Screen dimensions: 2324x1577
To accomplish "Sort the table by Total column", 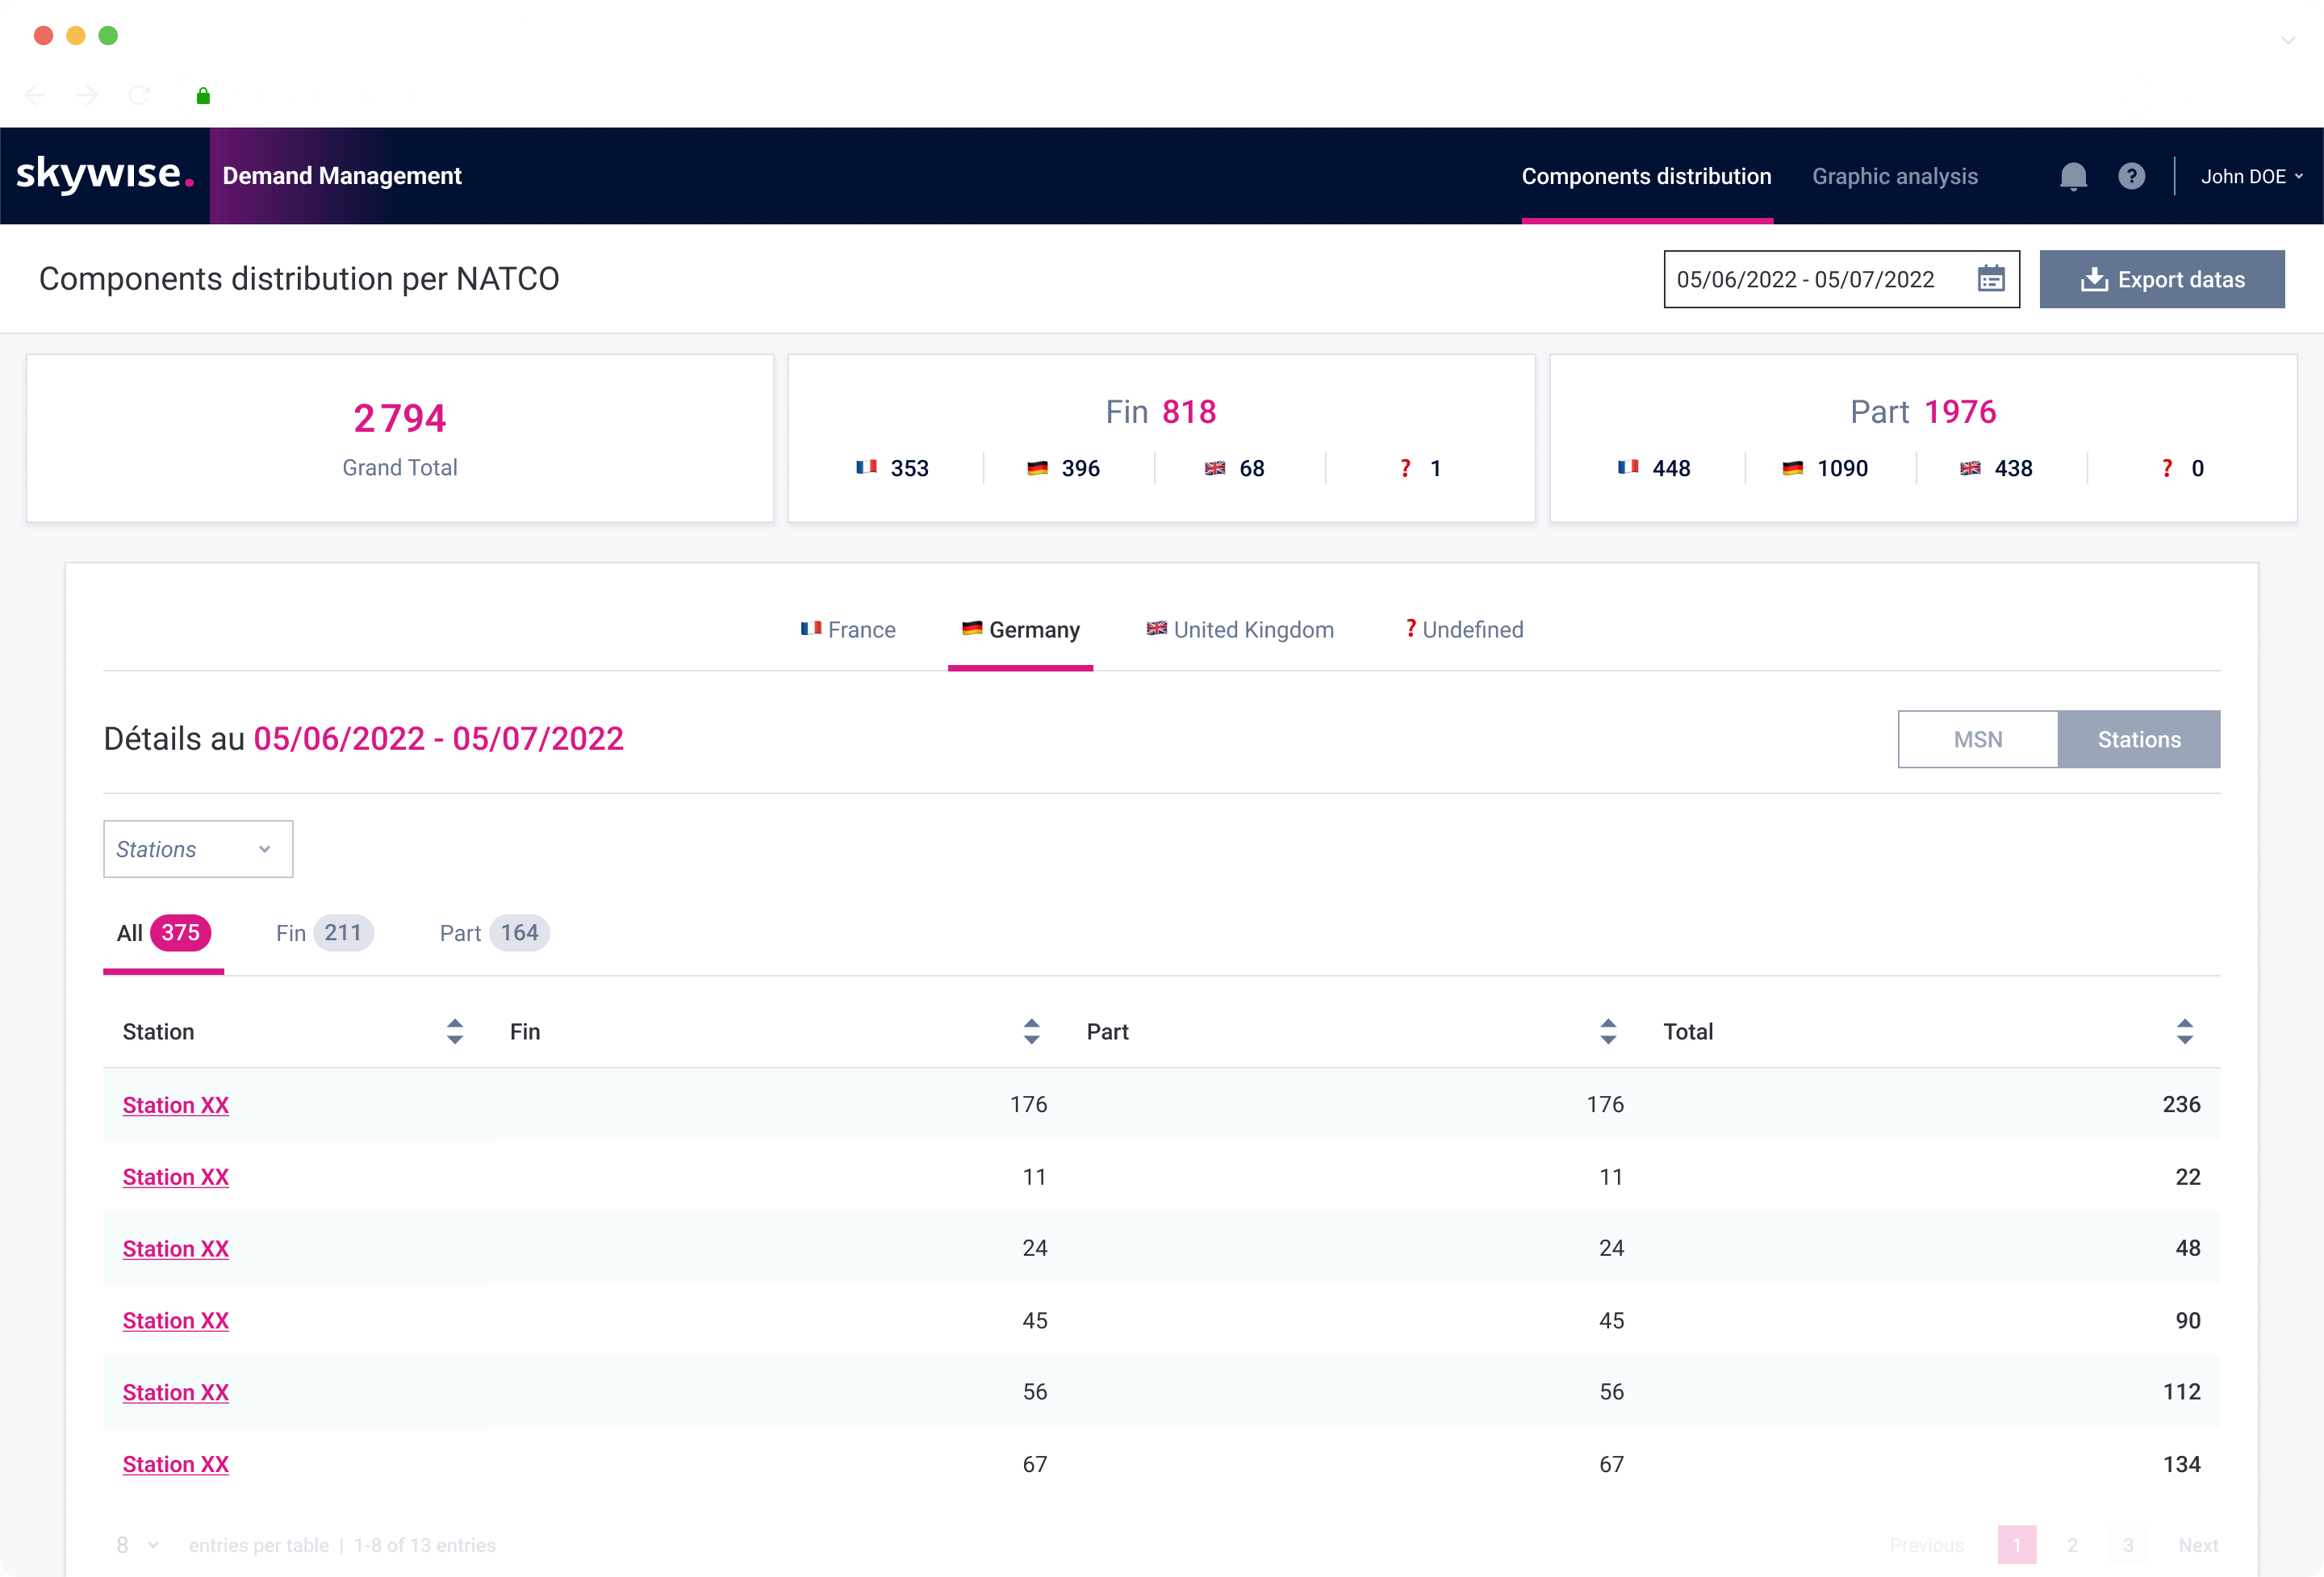I will [x=2187, y=1031].
